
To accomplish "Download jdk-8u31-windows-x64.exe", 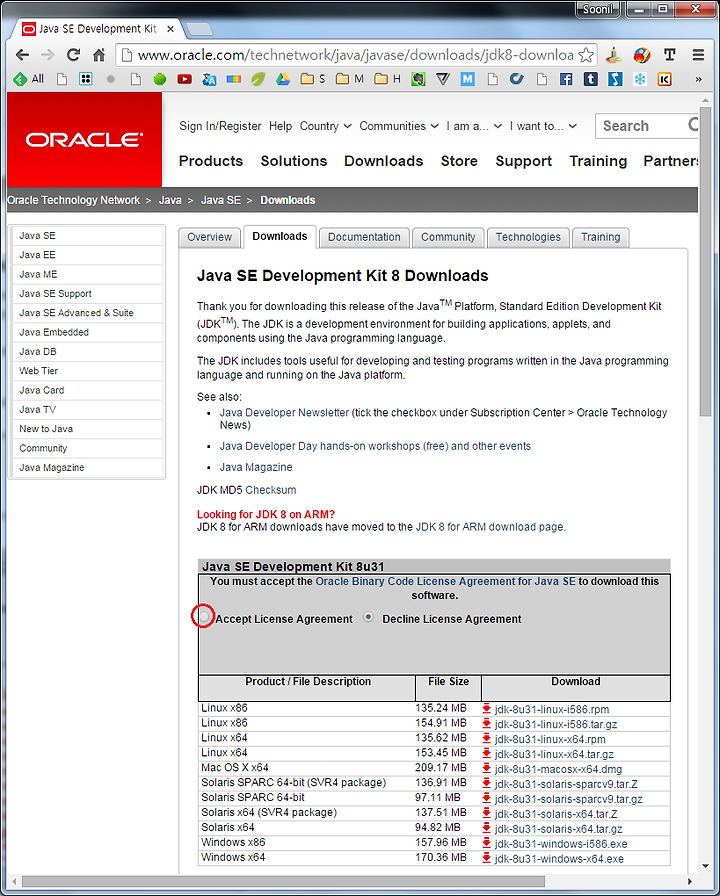I will click(x=559, y=859).
